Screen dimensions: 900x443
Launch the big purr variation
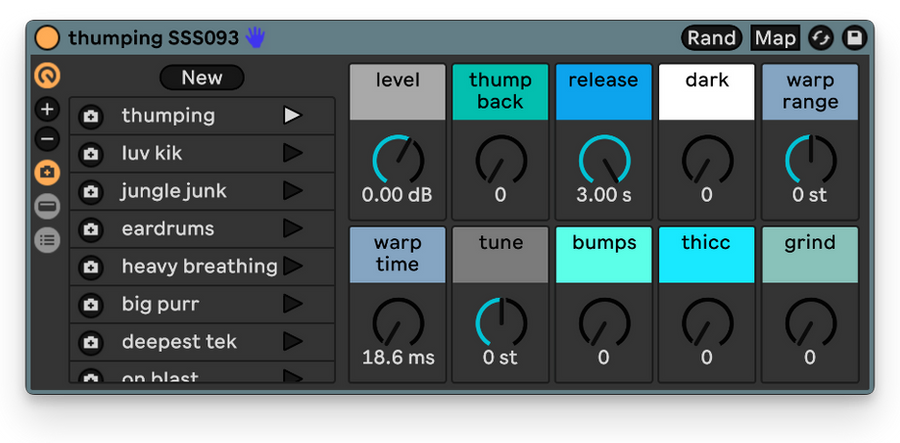(x=293, y=304)
